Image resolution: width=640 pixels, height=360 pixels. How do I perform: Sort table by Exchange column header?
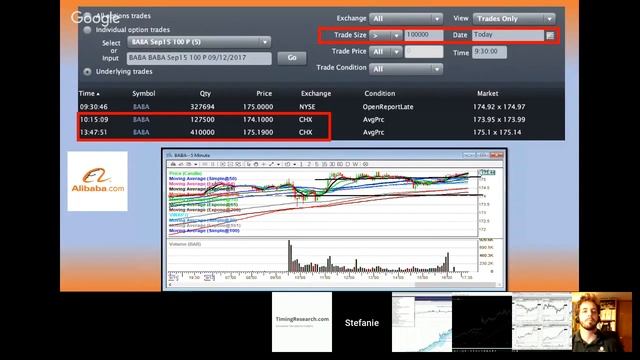[316, 93]
